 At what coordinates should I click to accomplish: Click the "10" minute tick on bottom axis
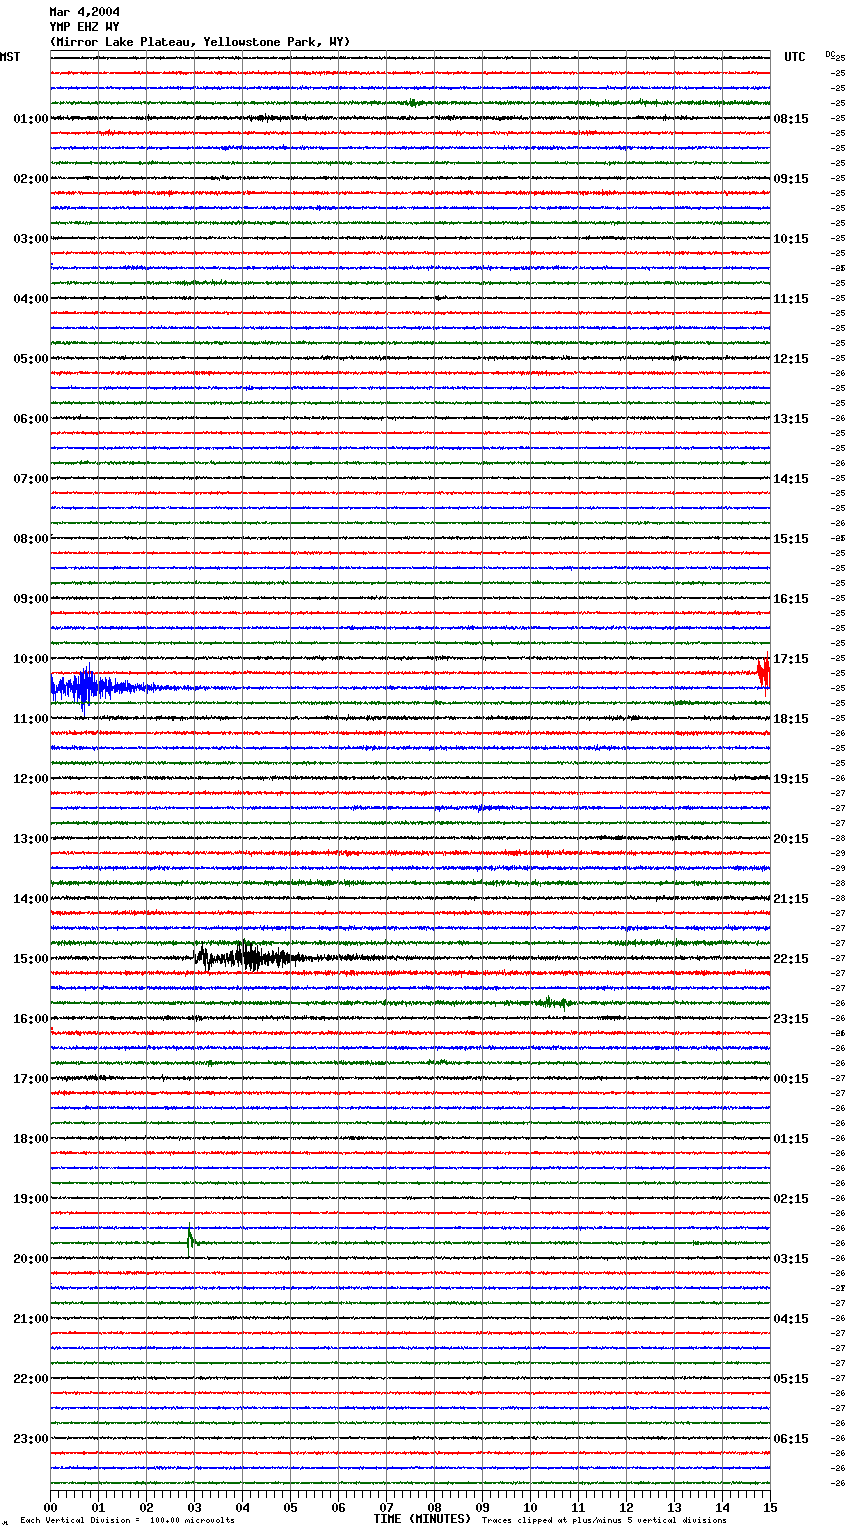coord(530,1507)
